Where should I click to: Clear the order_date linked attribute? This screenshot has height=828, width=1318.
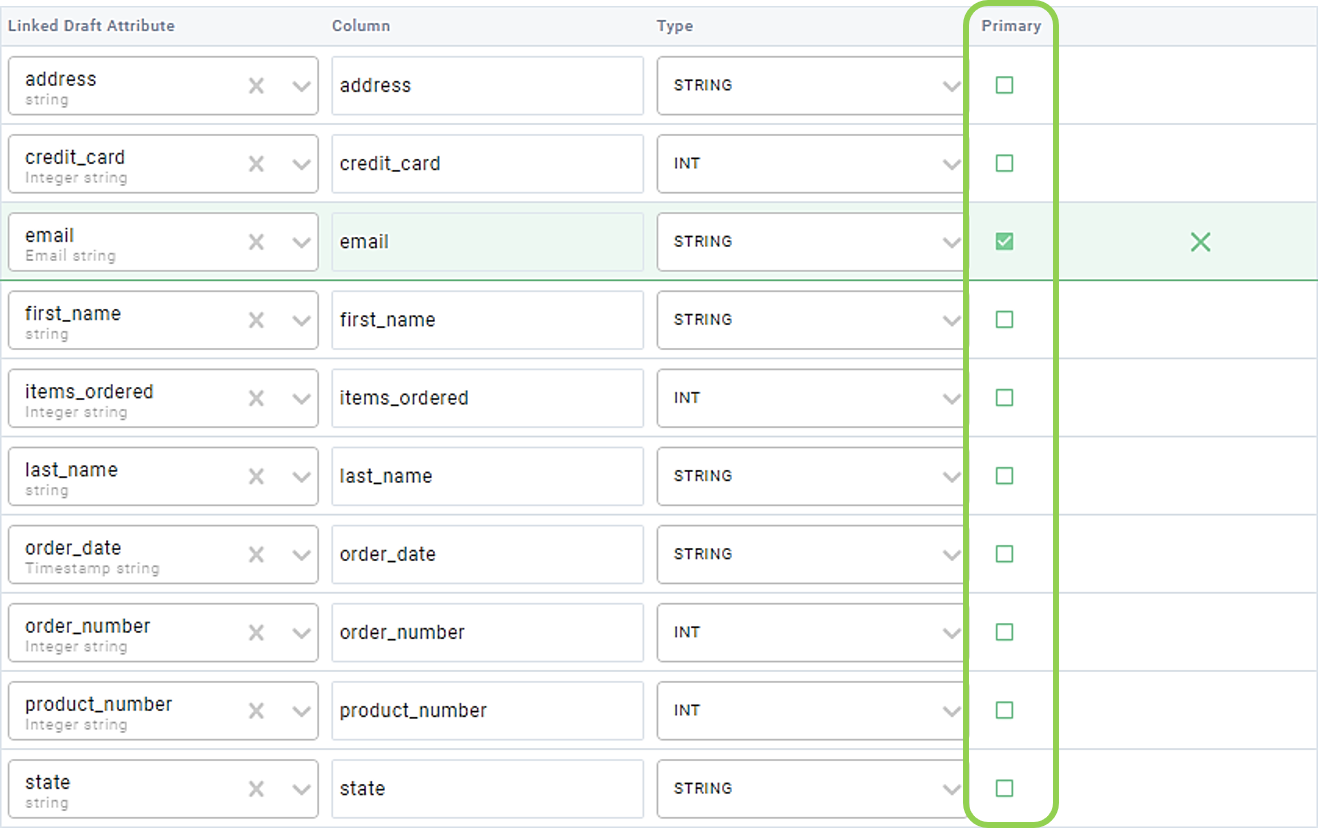(256, 555)
